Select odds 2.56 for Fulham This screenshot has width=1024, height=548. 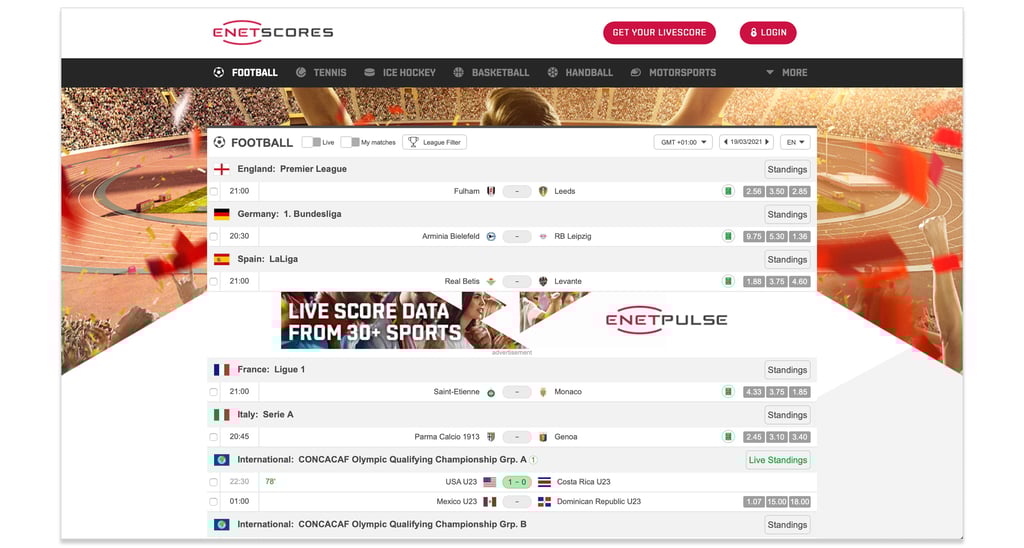(x=754, y=191)
